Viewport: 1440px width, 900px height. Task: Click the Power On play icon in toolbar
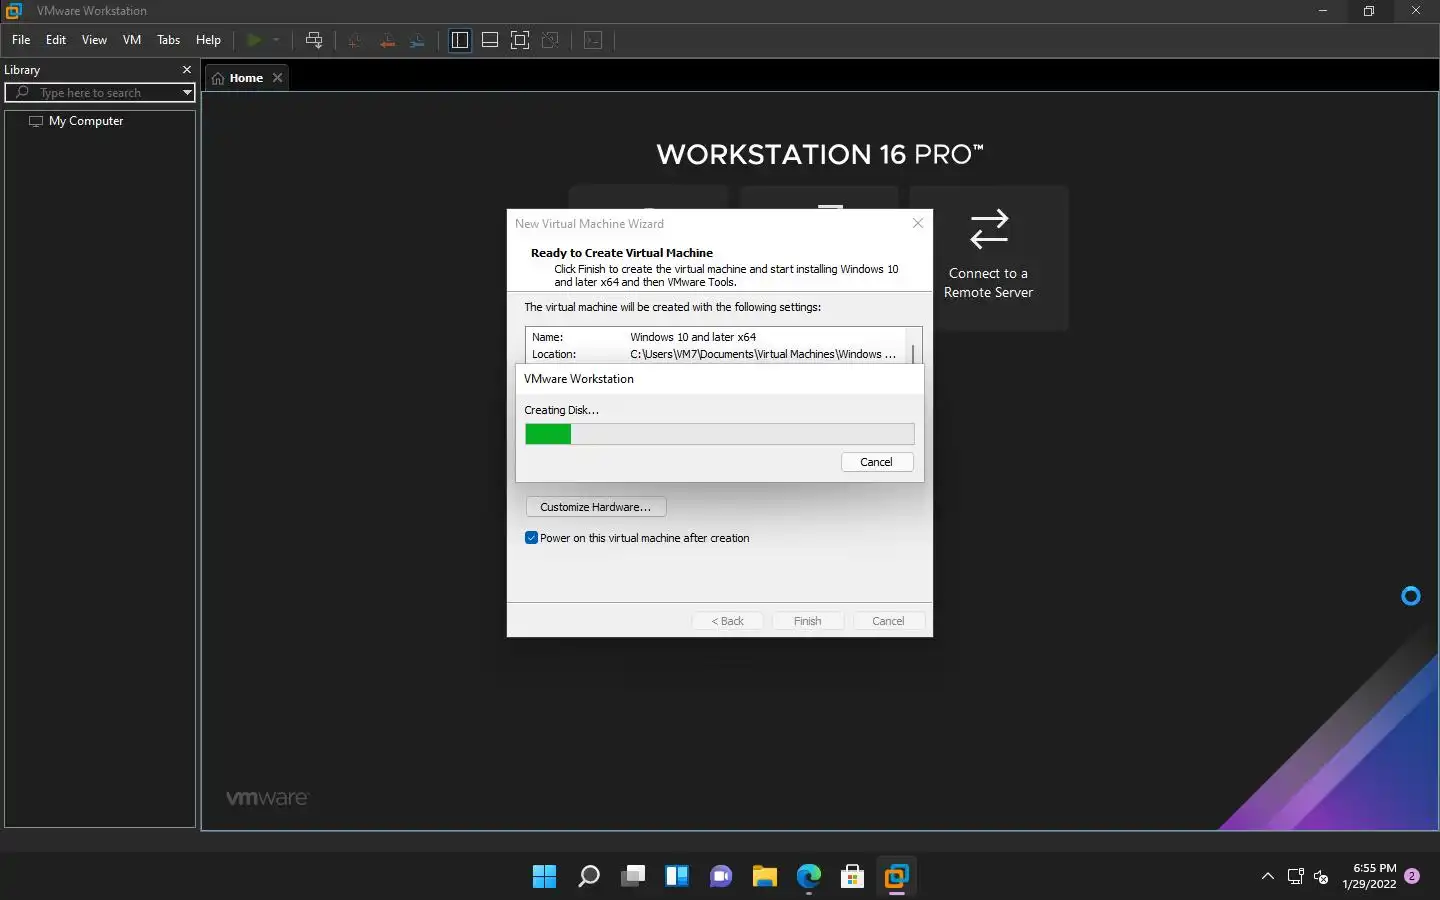254,40
